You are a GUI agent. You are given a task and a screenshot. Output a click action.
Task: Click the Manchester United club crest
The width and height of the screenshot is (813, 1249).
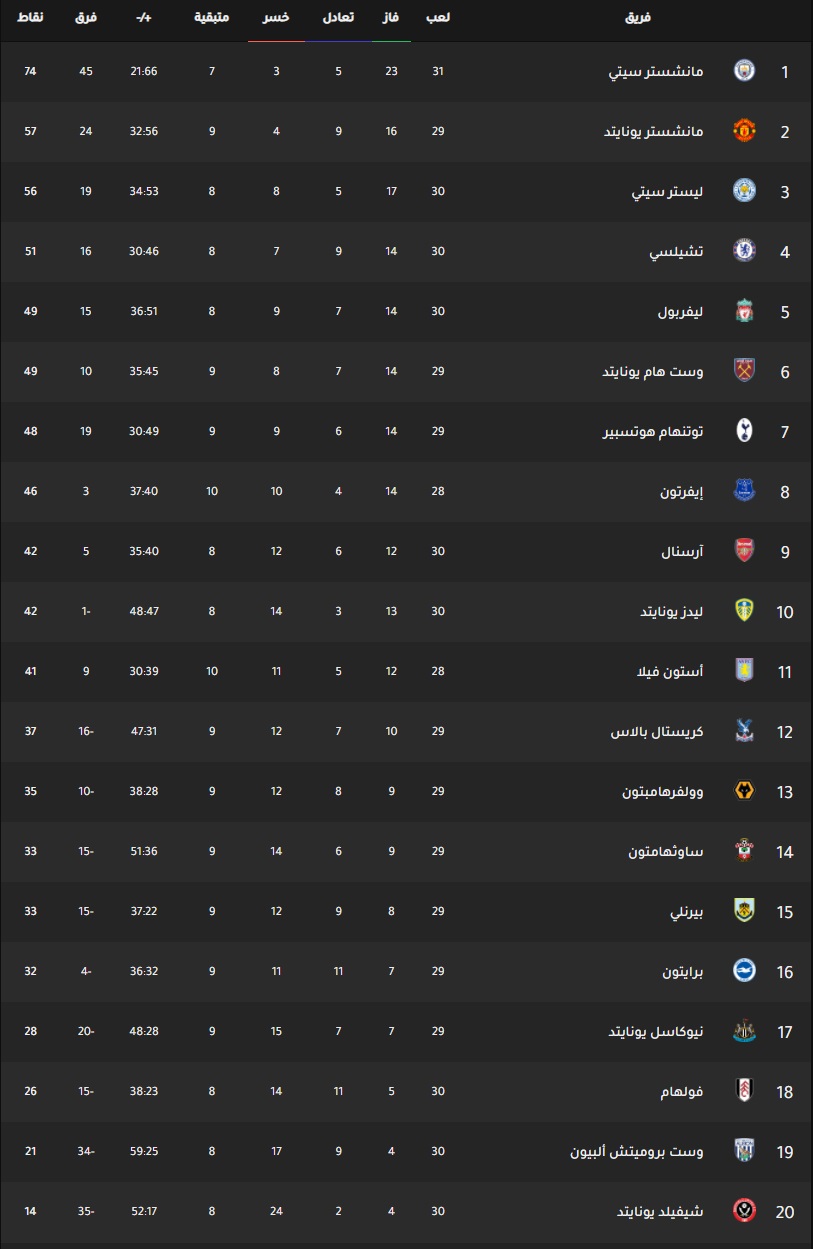(x=744, y=131)
